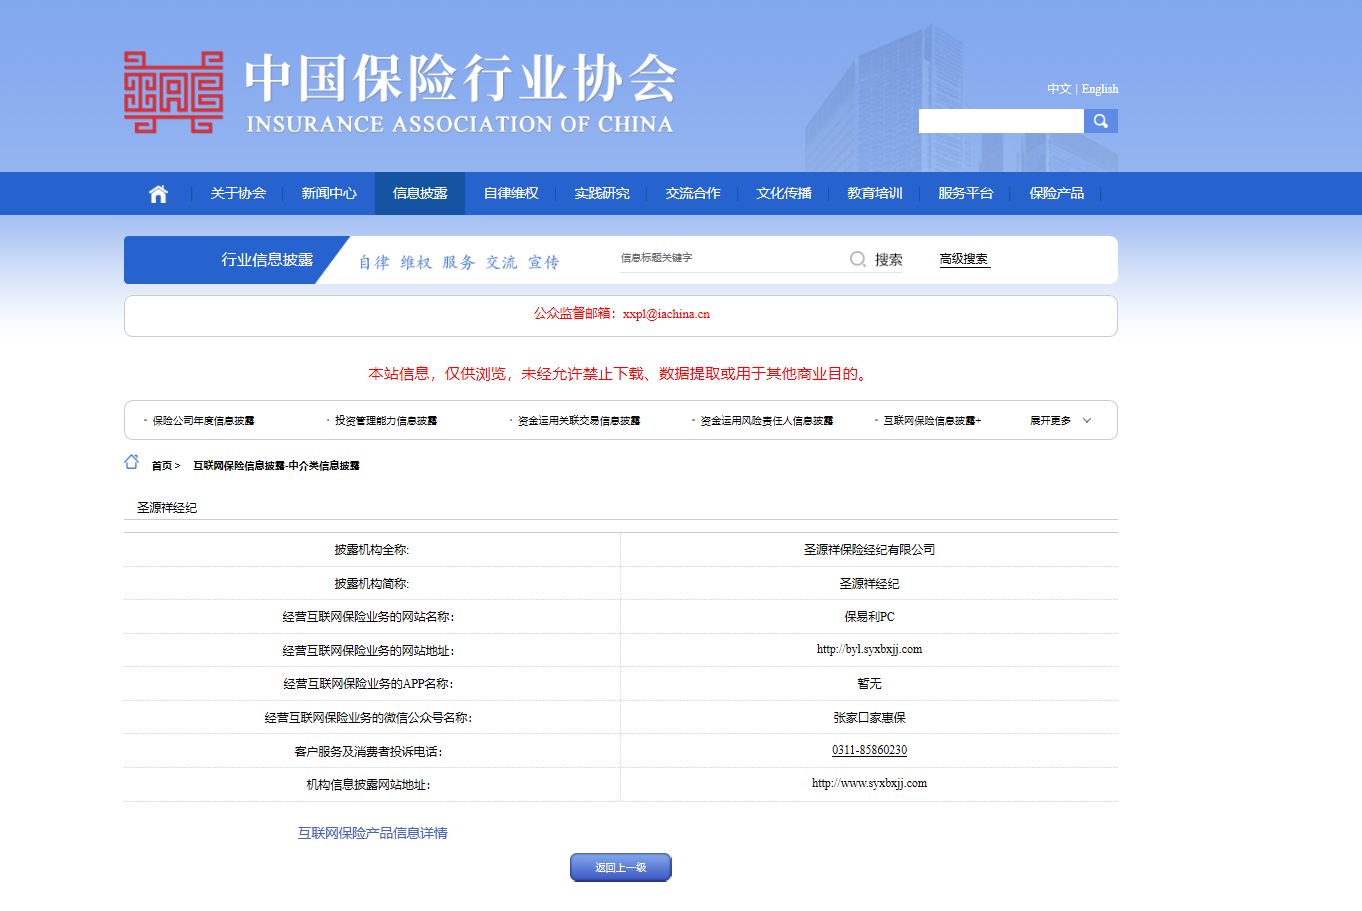Viewport: 1362px width, 911px height.
Task: Switch language to 中文
Action: click(x=1059, y=89)
